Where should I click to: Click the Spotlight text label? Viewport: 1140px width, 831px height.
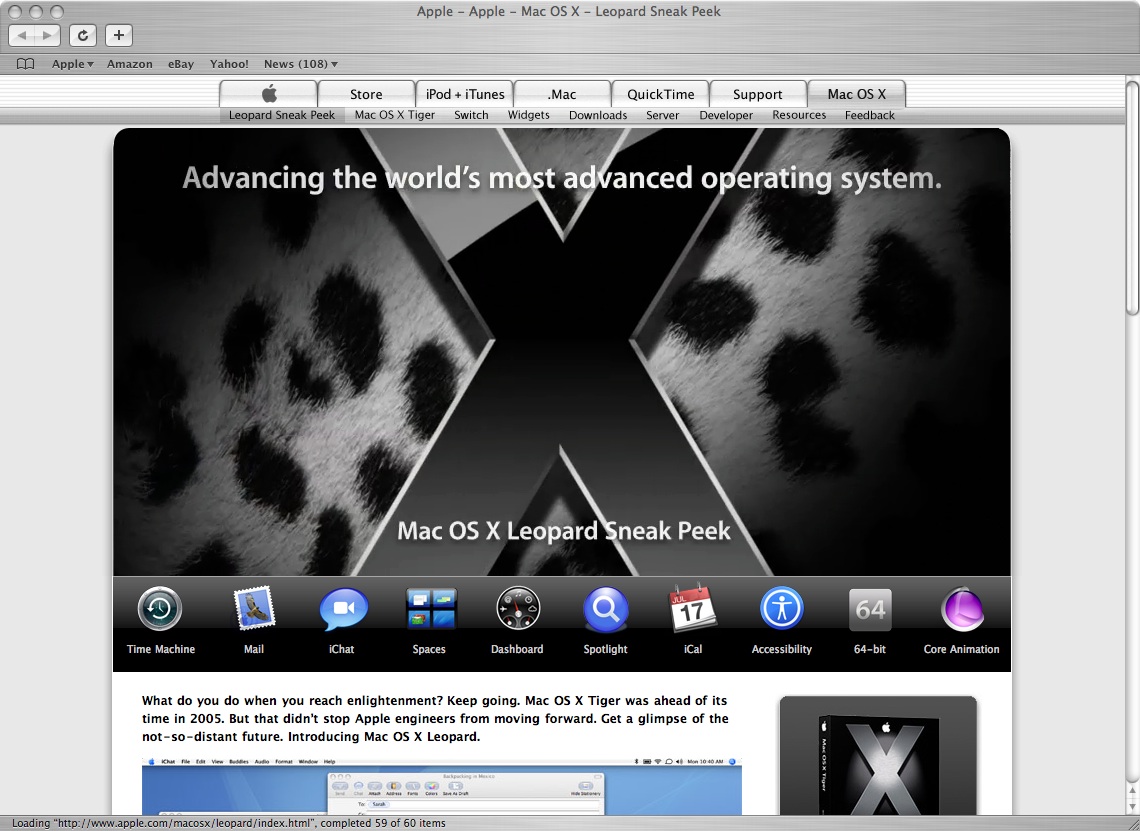click(x=605, y=649)
